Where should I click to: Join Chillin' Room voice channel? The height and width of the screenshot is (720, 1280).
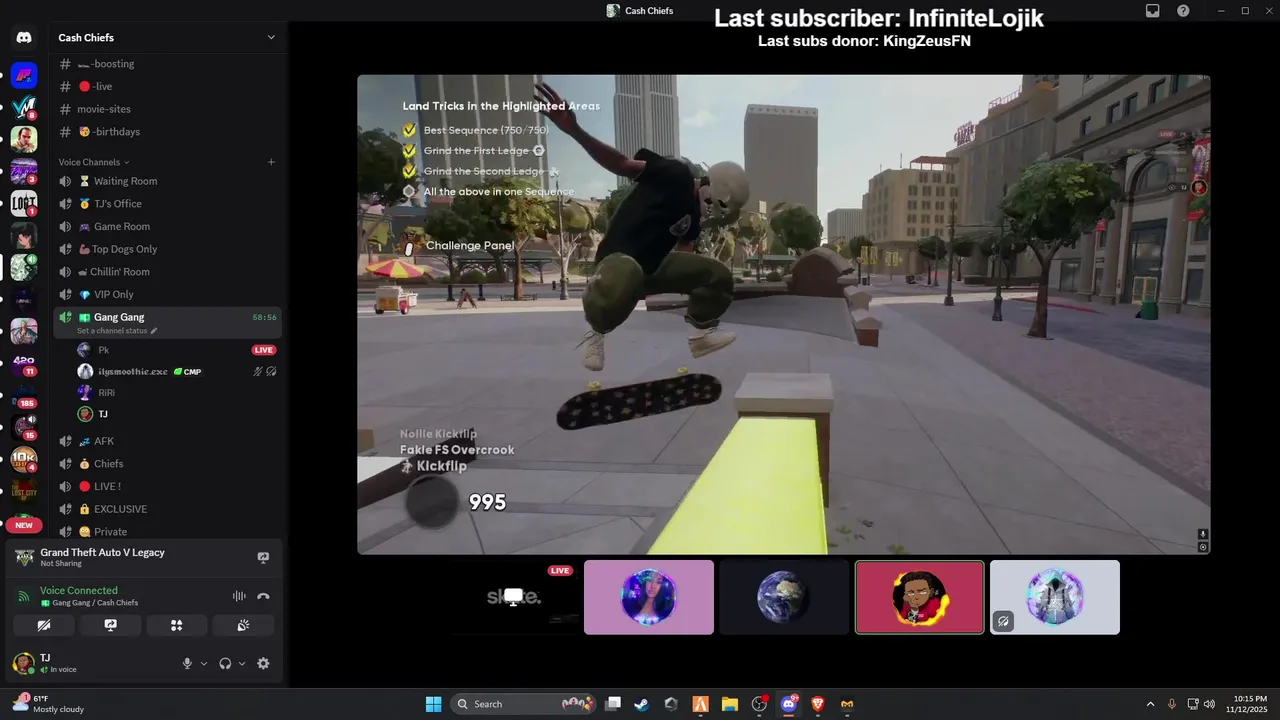[x=167, y=272]
